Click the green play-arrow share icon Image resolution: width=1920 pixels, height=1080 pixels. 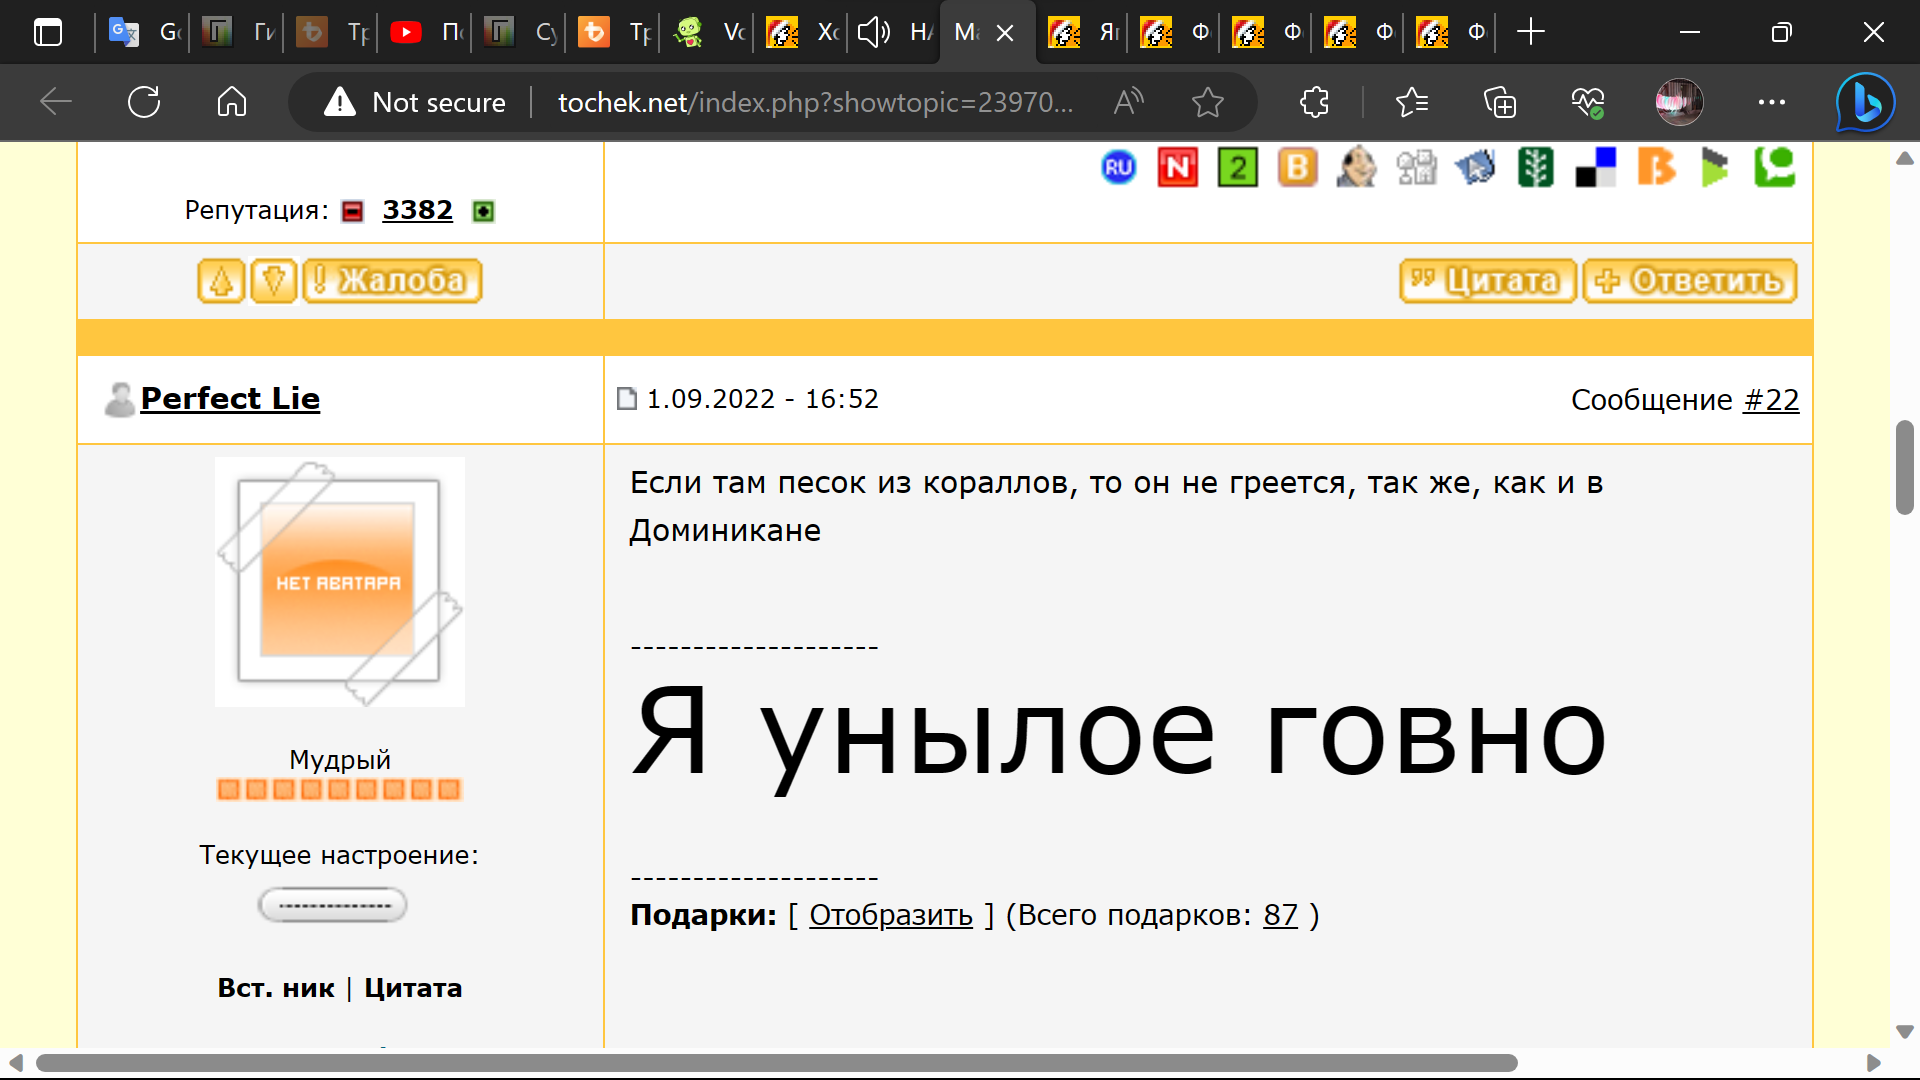coord(1715,167)
